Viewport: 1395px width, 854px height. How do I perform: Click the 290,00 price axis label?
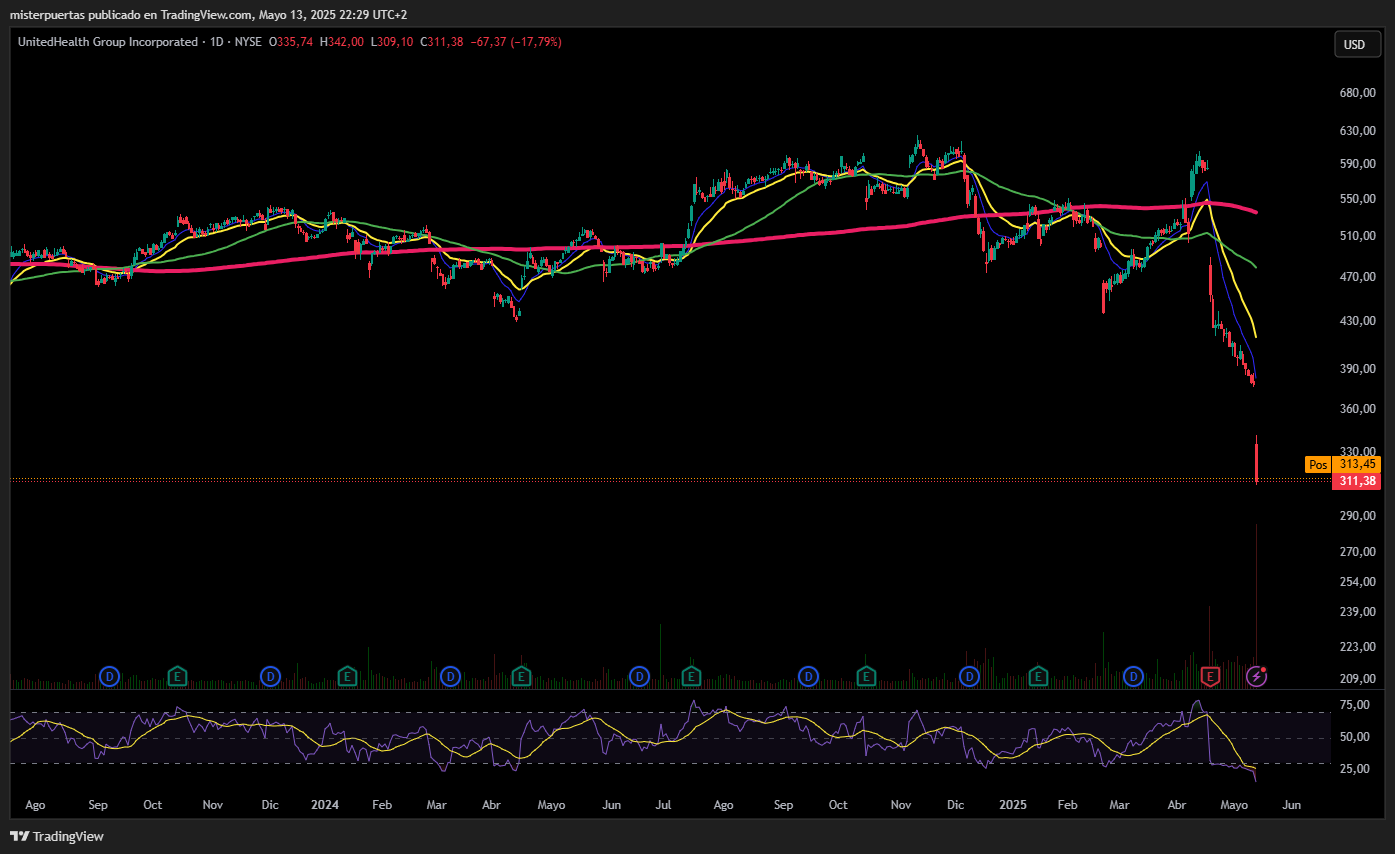click(x=1358, y=516)
